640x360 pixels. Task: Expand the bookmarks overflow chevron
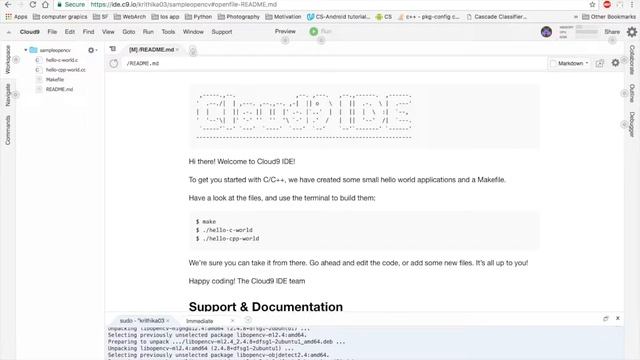(576, 17)
